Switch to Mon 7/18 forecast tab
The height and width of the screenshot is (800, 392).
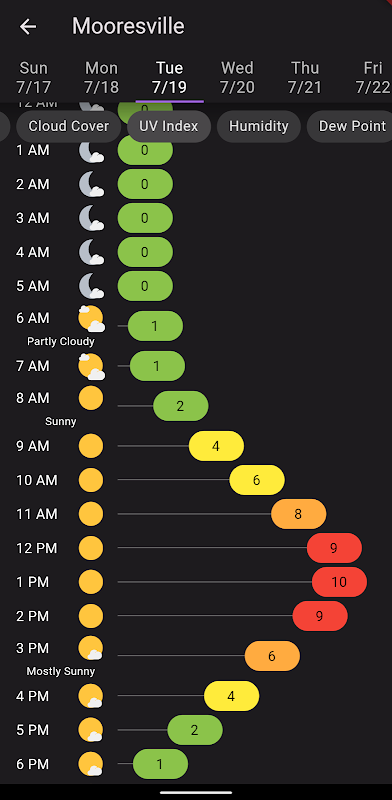[x=102, y=78]
